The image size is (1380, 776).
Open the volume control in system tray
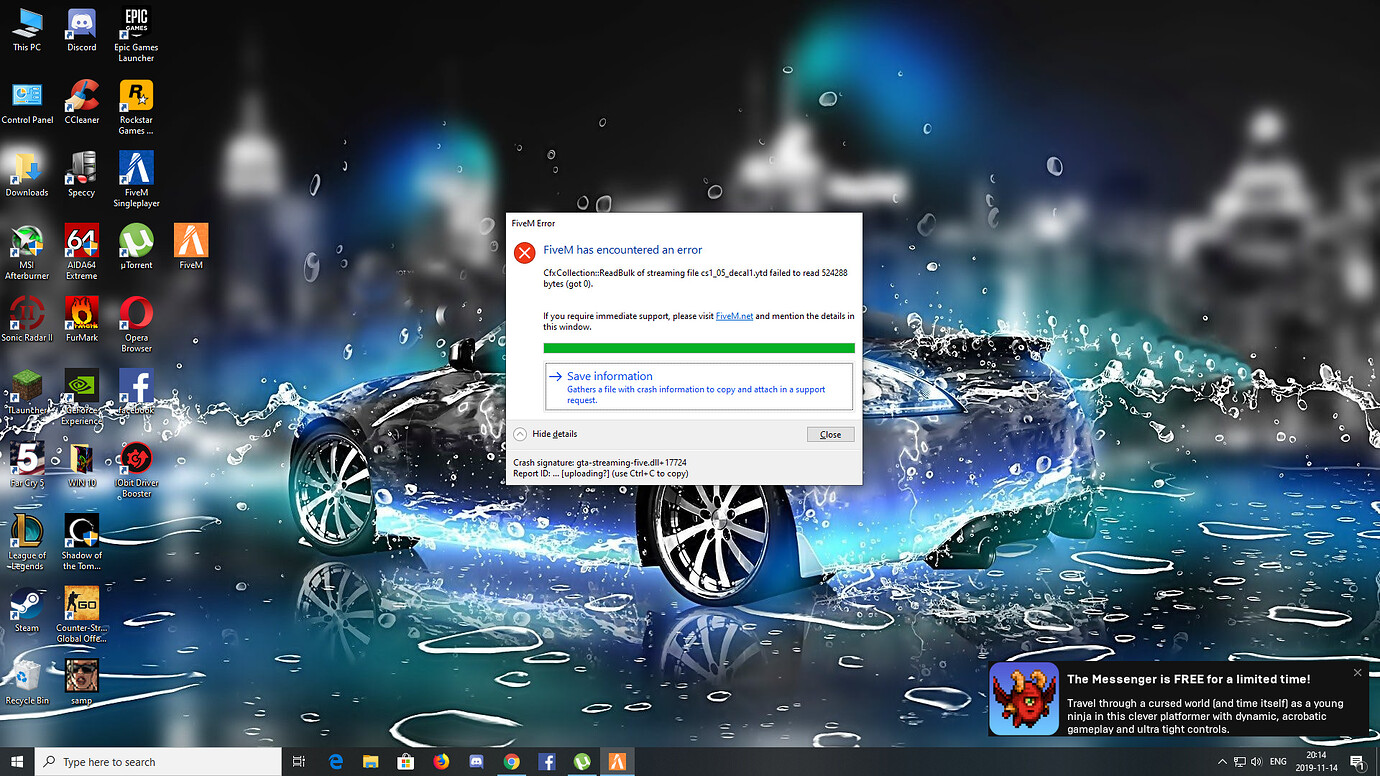(1256, 762)
